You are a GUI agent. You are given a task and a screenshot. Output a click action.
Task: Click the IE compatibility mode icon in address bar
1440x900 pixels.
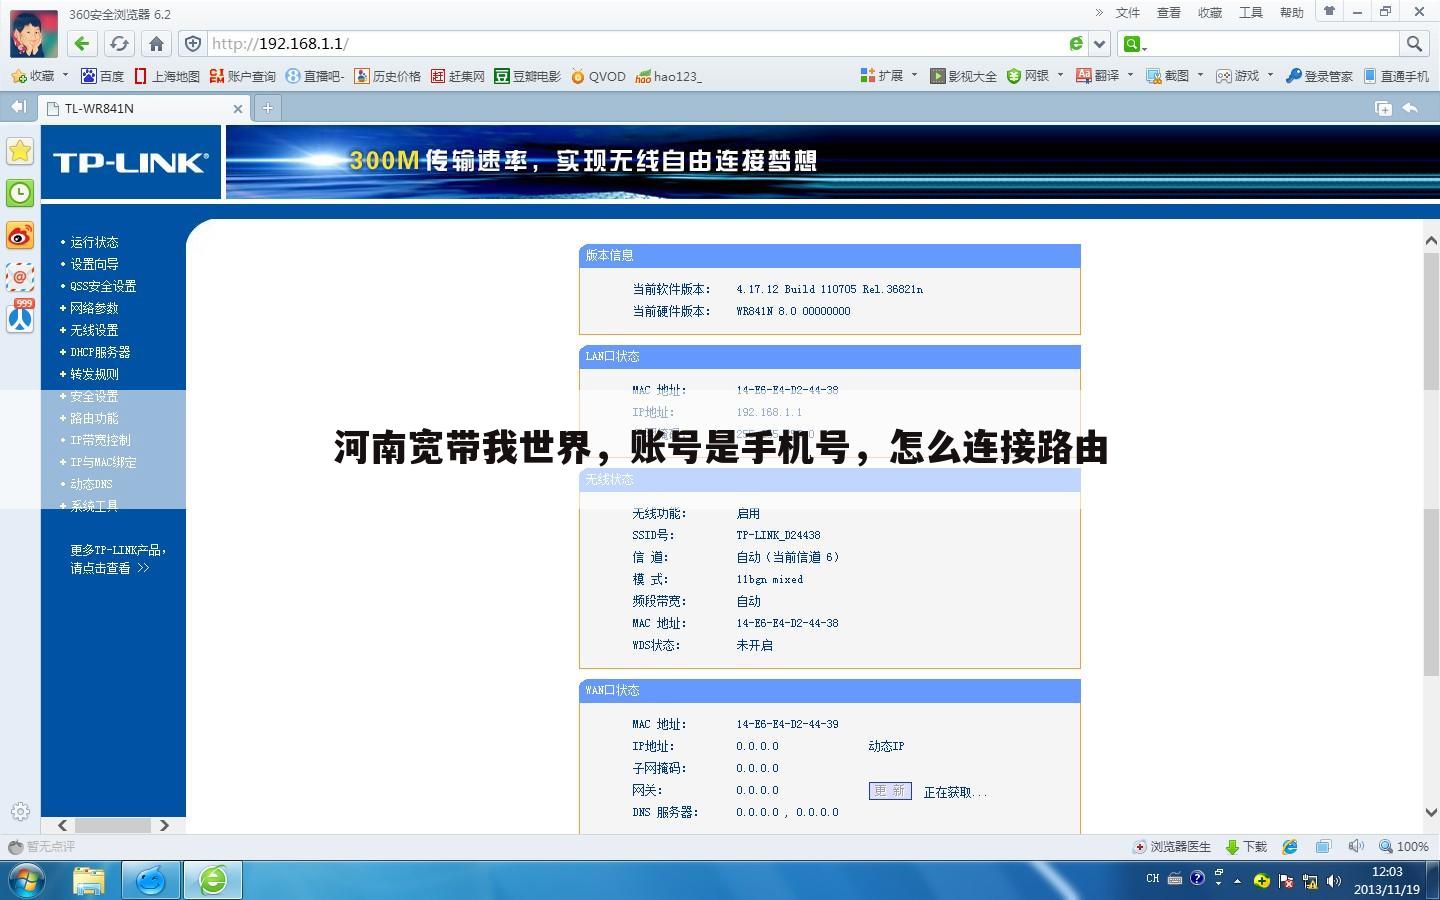click(1076, 43)
